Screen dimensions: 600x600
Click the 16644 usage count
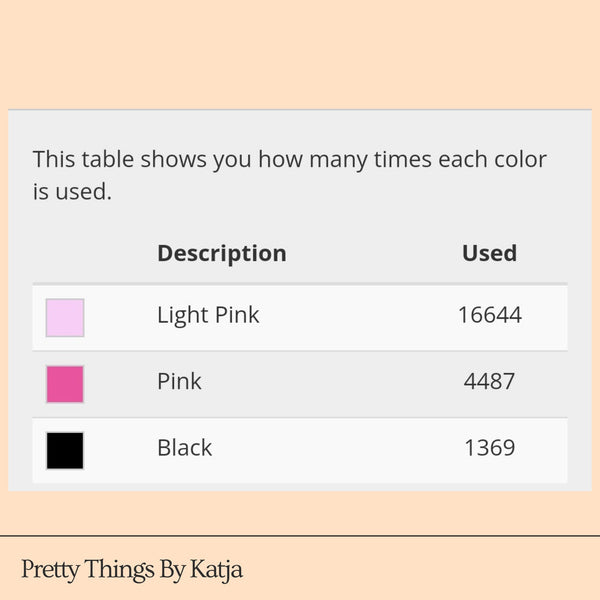coord(489,315)
